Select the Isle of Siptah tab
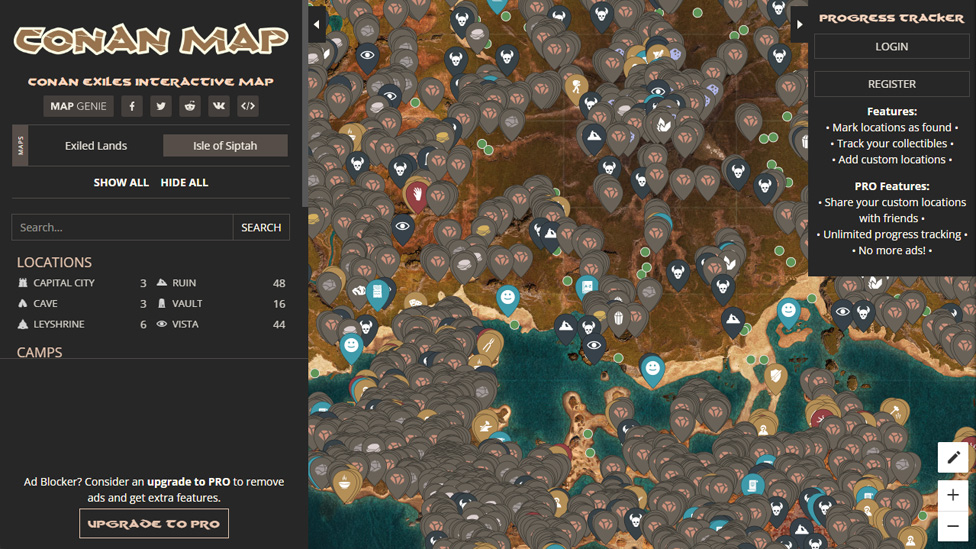 pyautogui.click(x=225, y=146)
